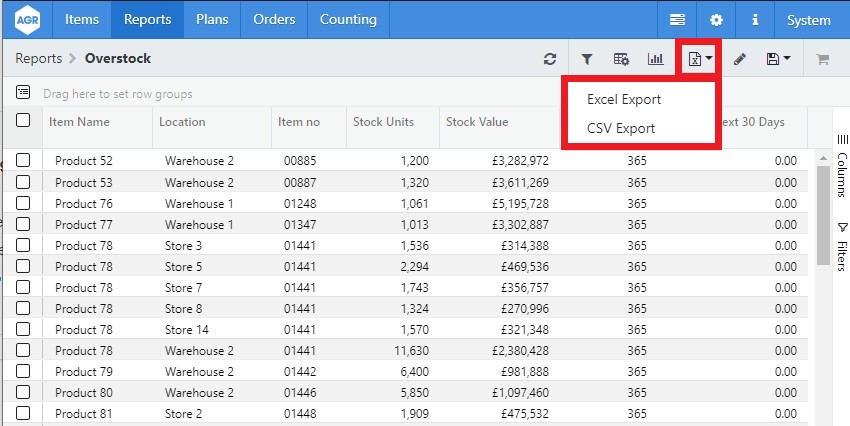Screen dimensions: 850x426
Task: Open the Orders tab
Action: pyautogui.click(x=274, y=20)
